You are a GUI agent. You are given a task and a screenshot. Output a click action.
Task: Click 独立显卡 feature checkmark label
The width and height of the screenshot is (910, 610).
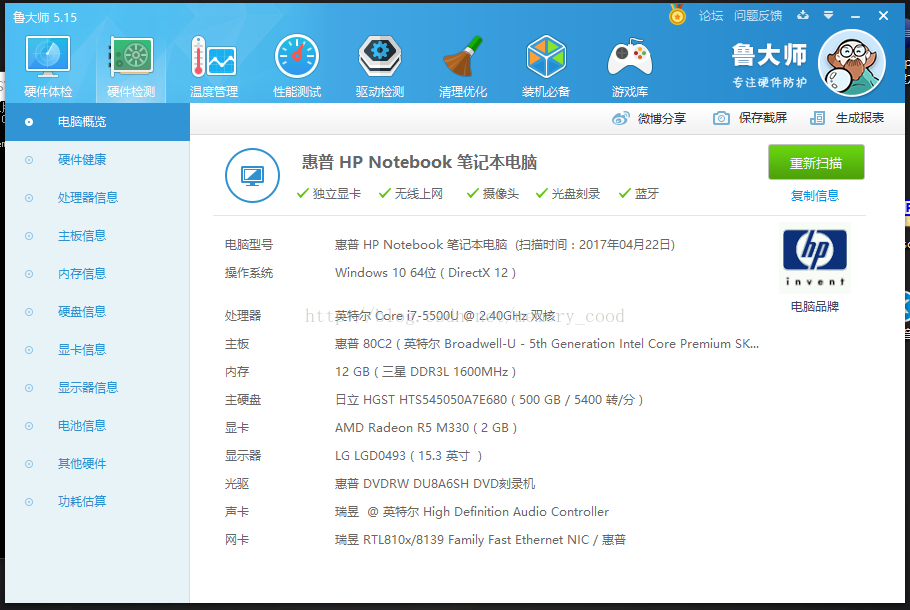(x=328, y=194)
